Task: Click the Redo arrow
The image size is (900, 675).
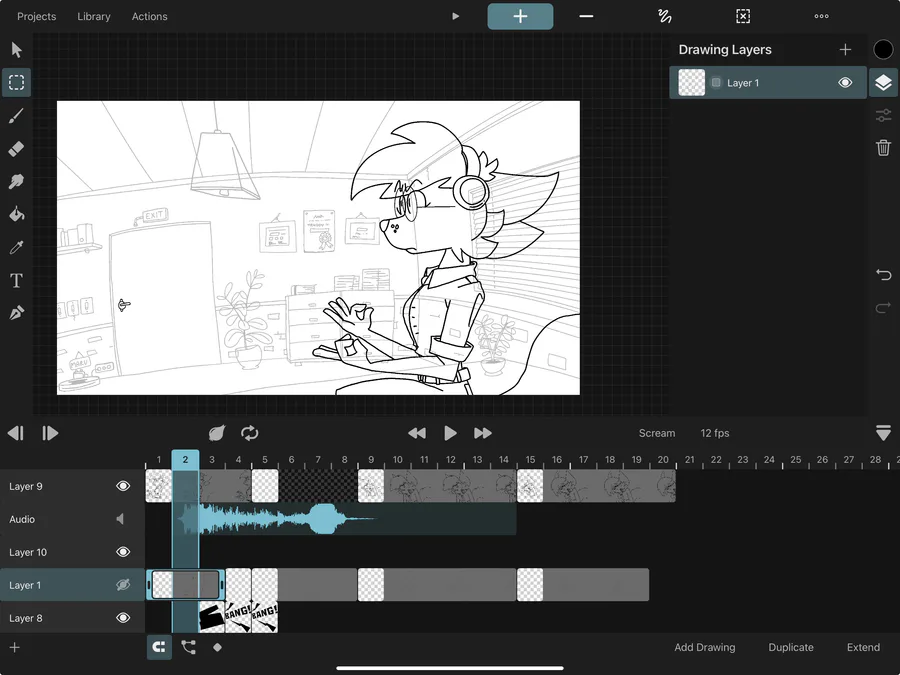Action: pyautogui.click(x=883, y=308)
